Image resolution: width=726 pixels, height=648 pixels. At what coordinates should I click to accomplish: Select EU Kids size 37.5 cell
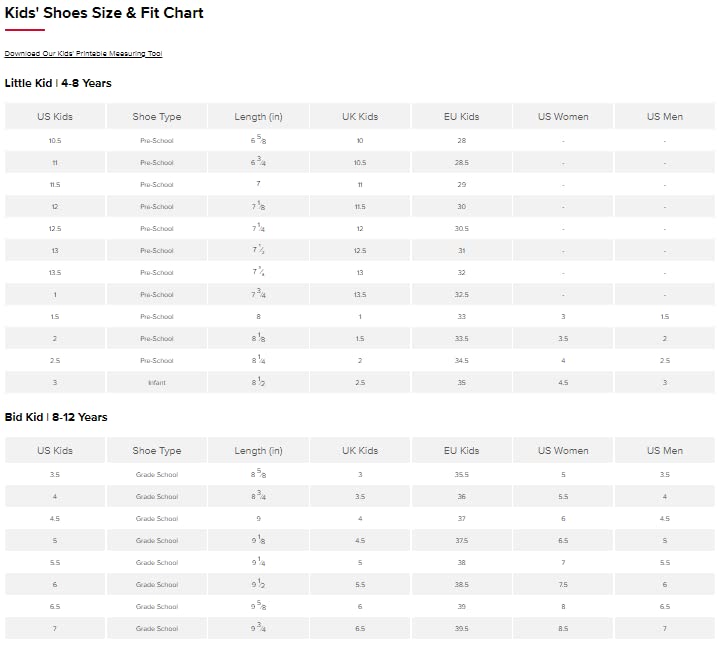click(461, 541)
